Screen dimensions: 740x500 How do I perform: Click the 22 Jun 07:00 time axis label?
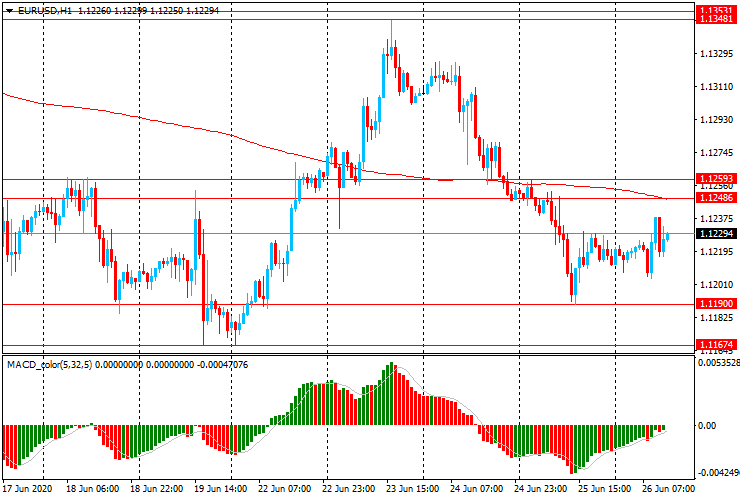tap(285, 488)
